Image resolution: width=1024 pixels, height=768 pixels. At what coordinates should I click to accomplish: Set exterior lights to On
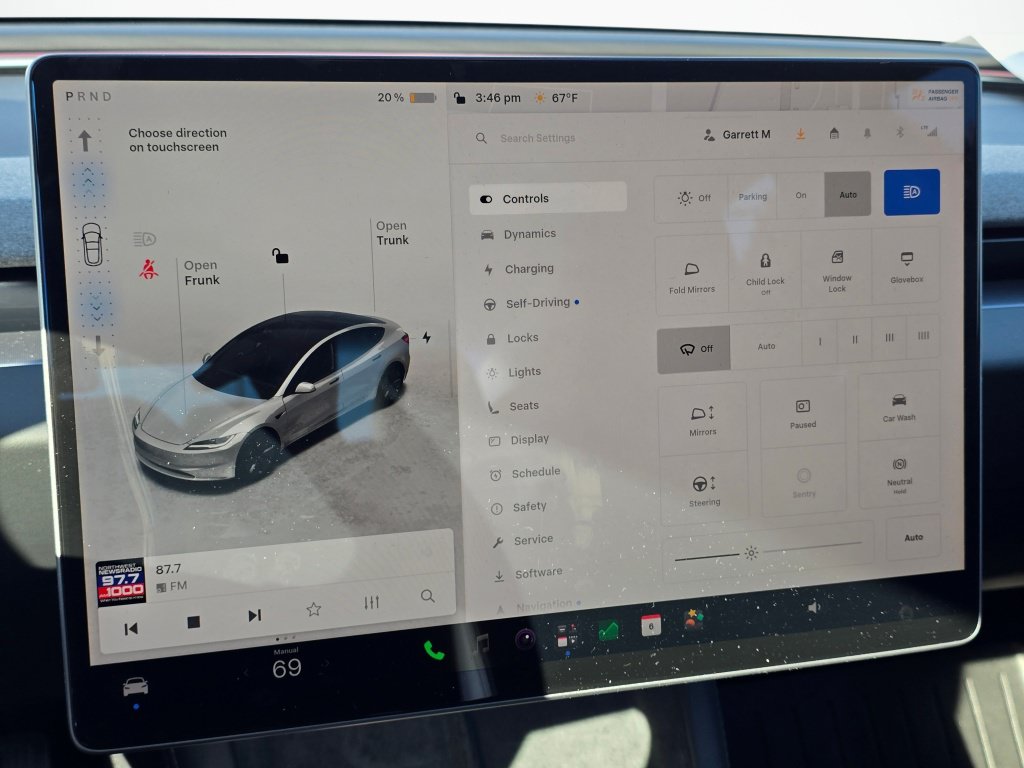point(801,195)
